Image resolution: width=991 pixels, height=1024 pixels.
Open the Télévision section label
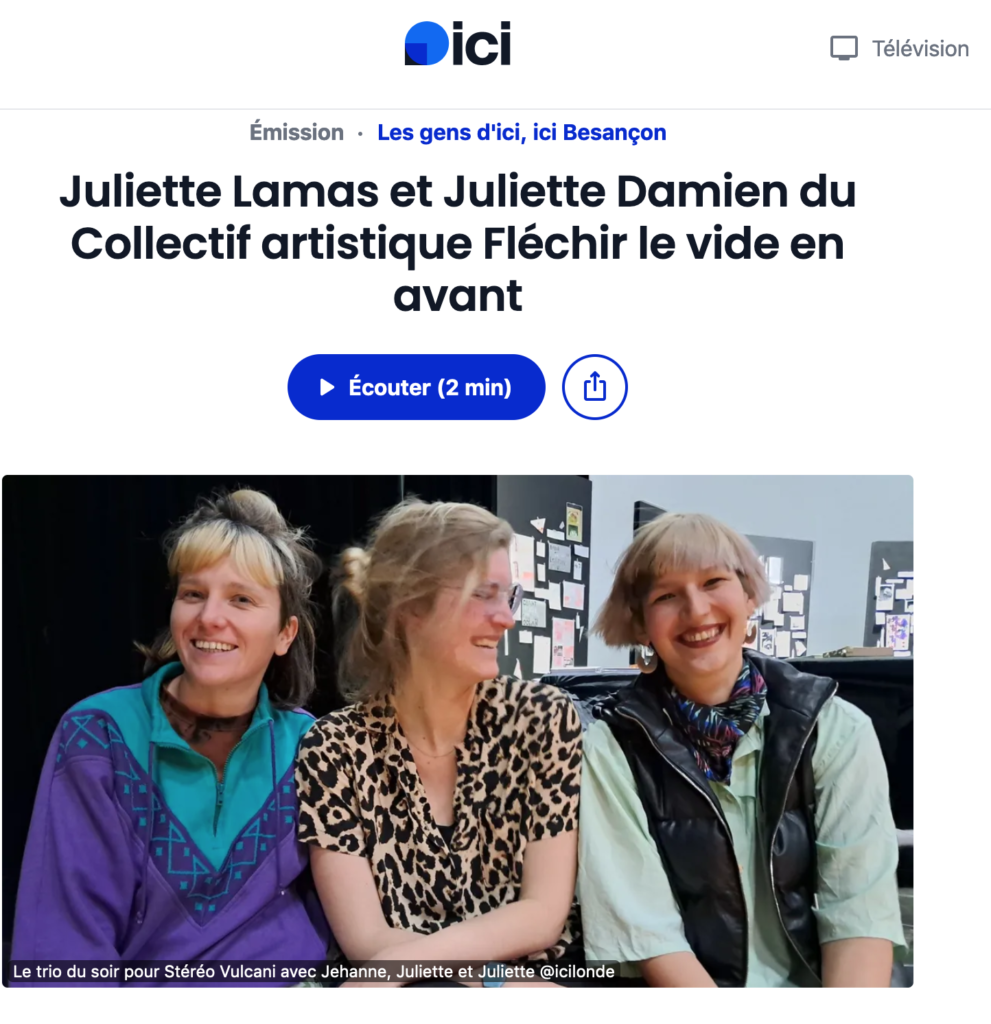920,48
